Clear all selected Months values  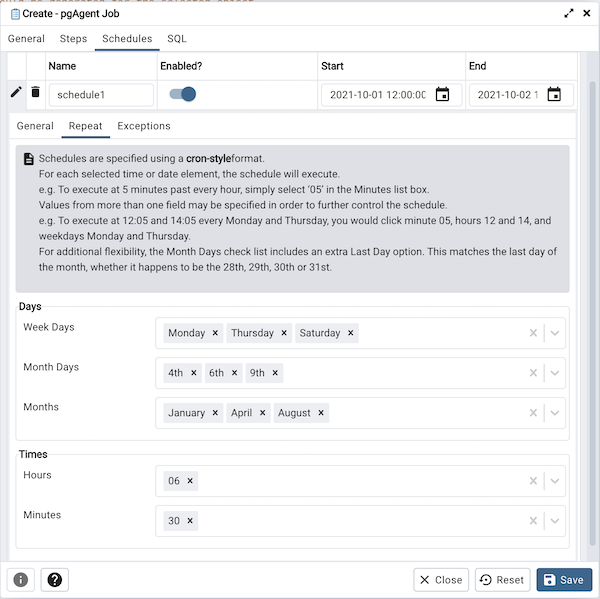coord(533,413)
